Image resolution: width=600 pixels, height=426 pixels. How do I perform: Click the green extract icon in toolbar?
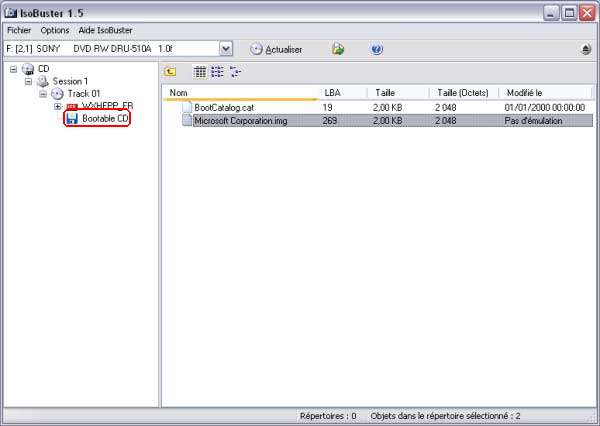(x=338, y=49)
